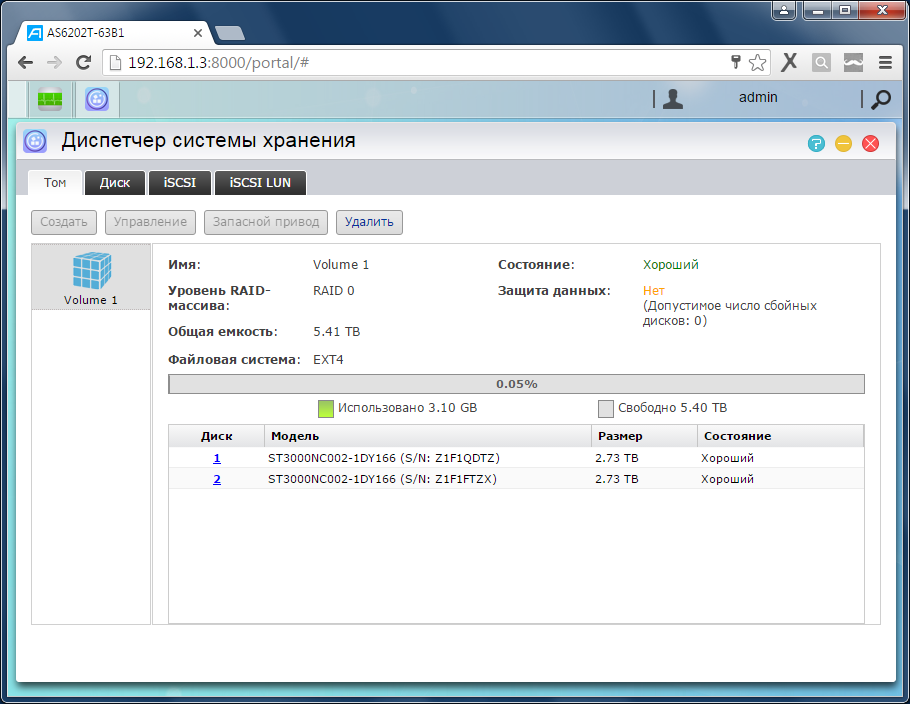Click the 0.05% usage progress bar
Screen dimensions: 910x704
[x=516, y=384]
